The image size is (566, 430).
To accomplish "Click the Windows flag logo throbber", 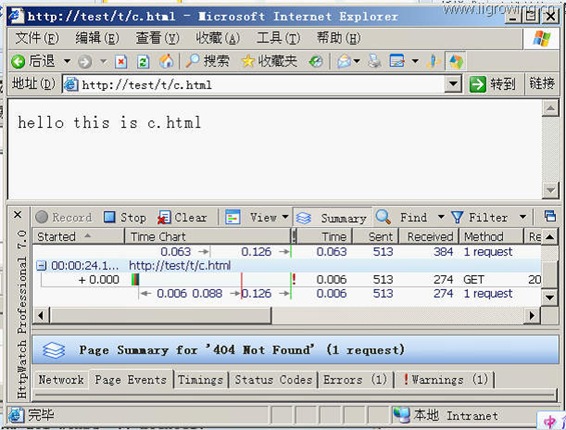I will pyautogui.click(x=542, y=39).
